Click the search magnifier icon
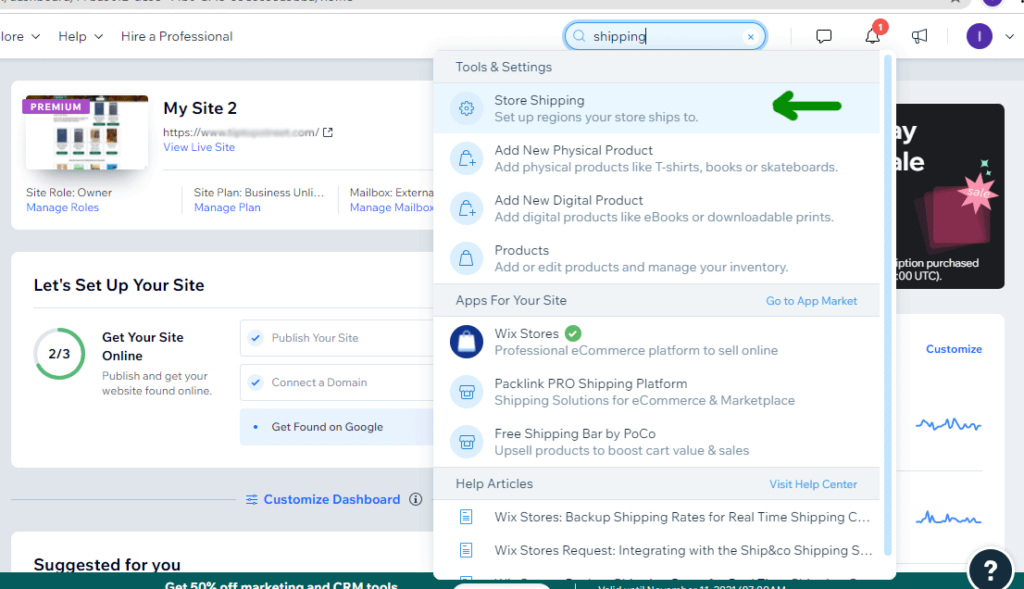The height and width of the screenshot is (589, 1024). pos(579,36)
